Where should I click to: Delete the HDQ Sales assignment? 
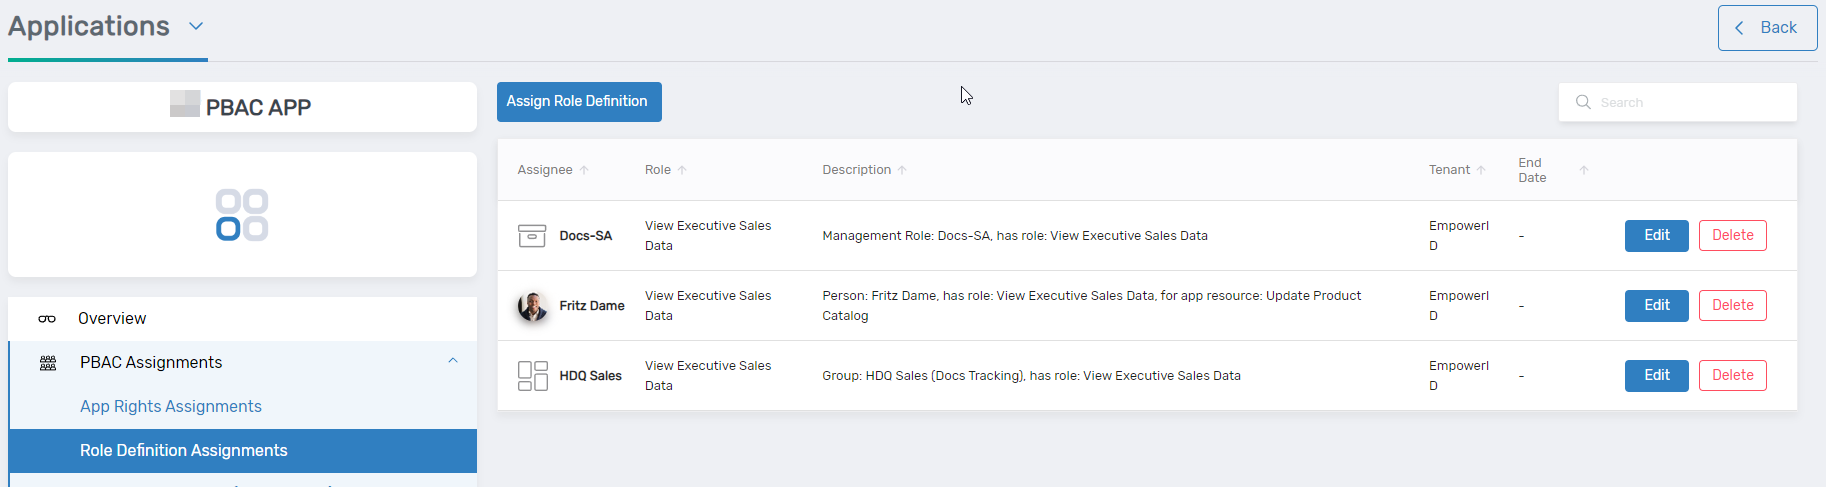click(x=1733, y=376)
